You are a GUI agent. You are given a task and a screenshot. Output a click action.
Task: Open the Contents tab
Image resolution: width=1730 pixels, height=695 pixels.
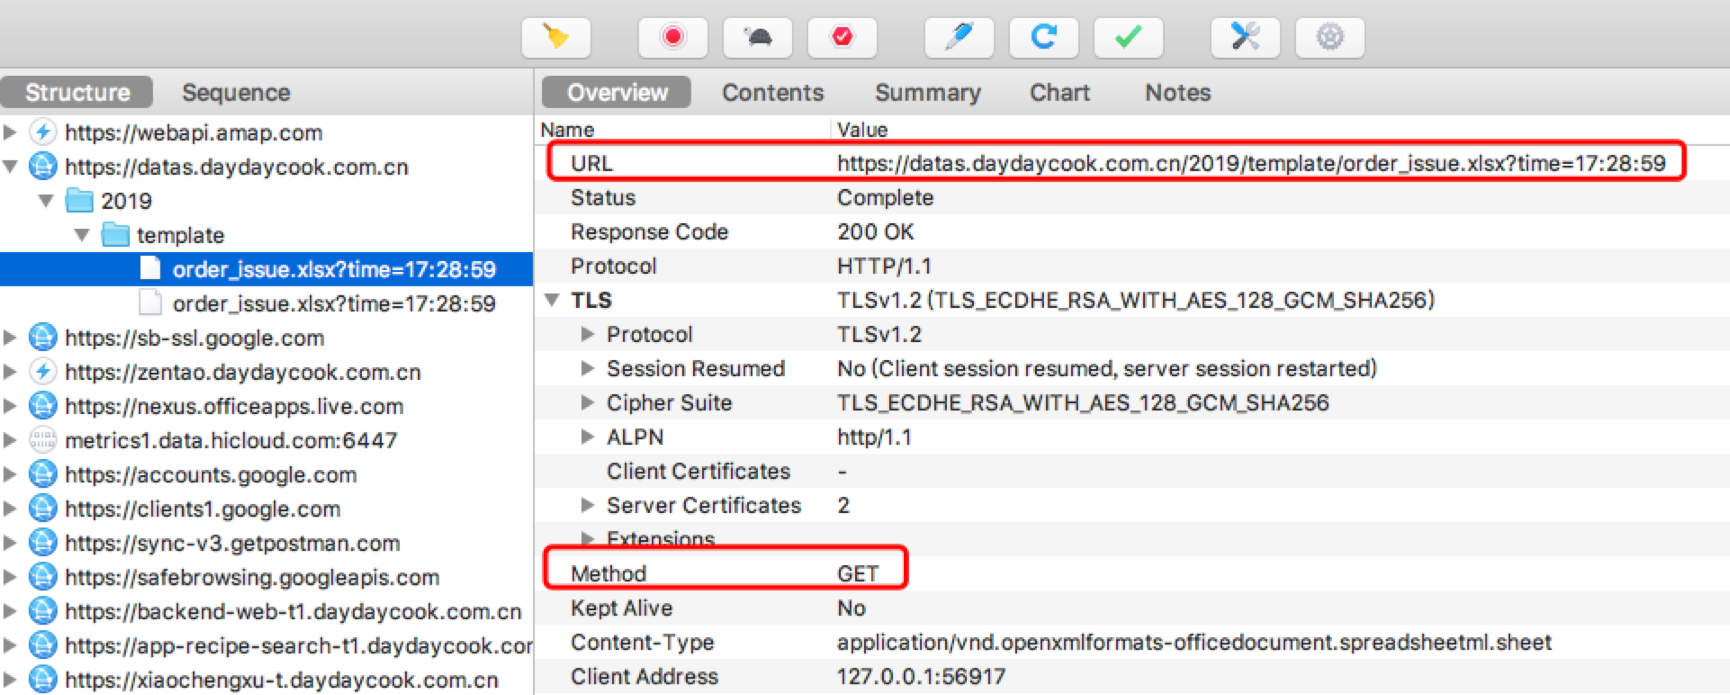tap(772, 93)
